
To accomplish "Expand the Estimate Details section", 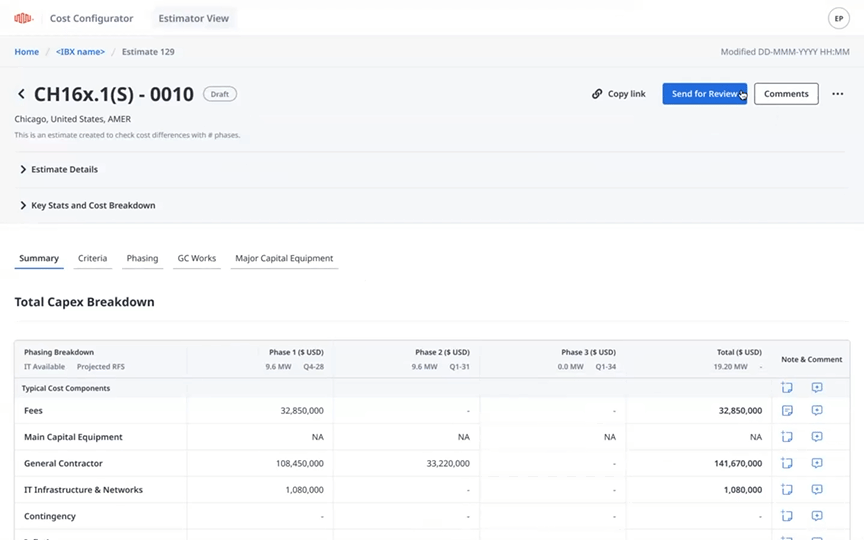I will (x=59, y=170).
